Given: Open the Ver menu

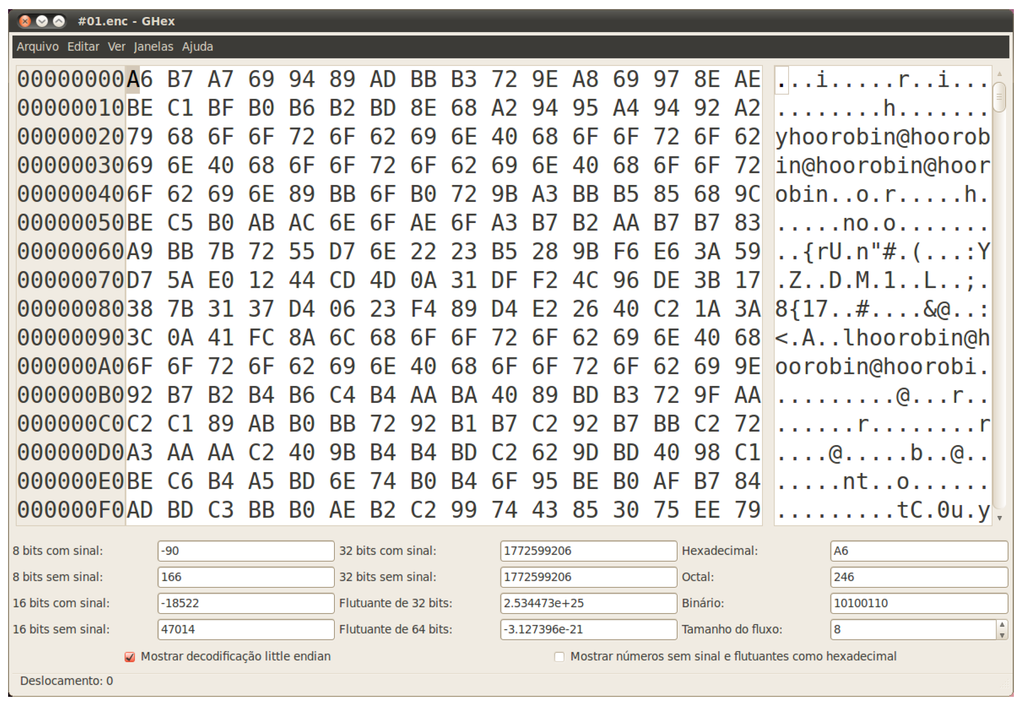Looking at the screenshot, I should coord(117,47).
